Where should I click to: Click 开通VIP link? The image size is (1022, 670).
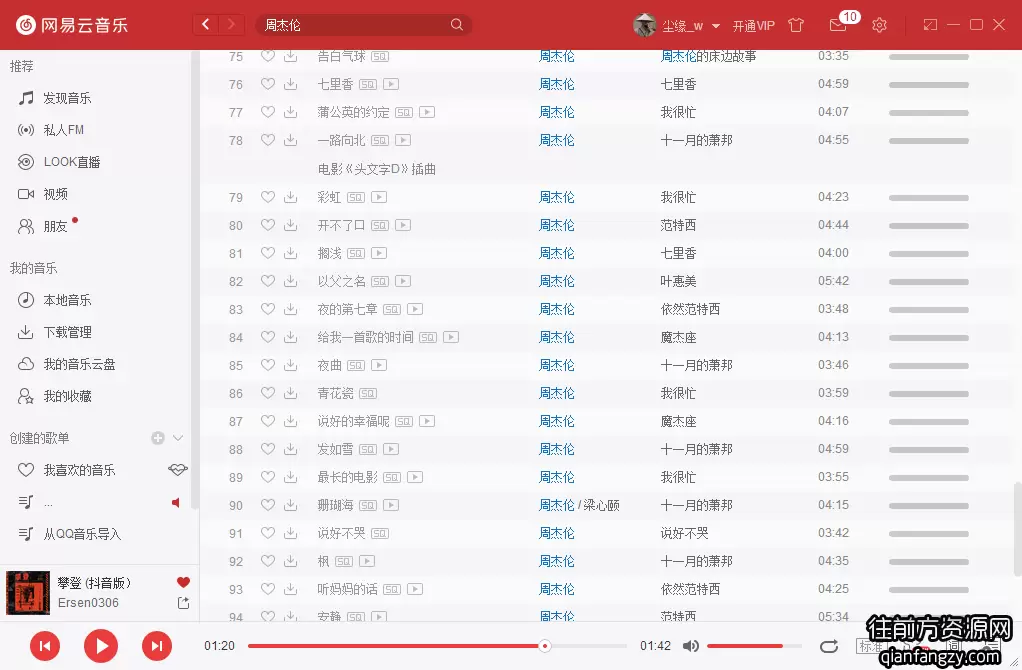click(753, 26)
